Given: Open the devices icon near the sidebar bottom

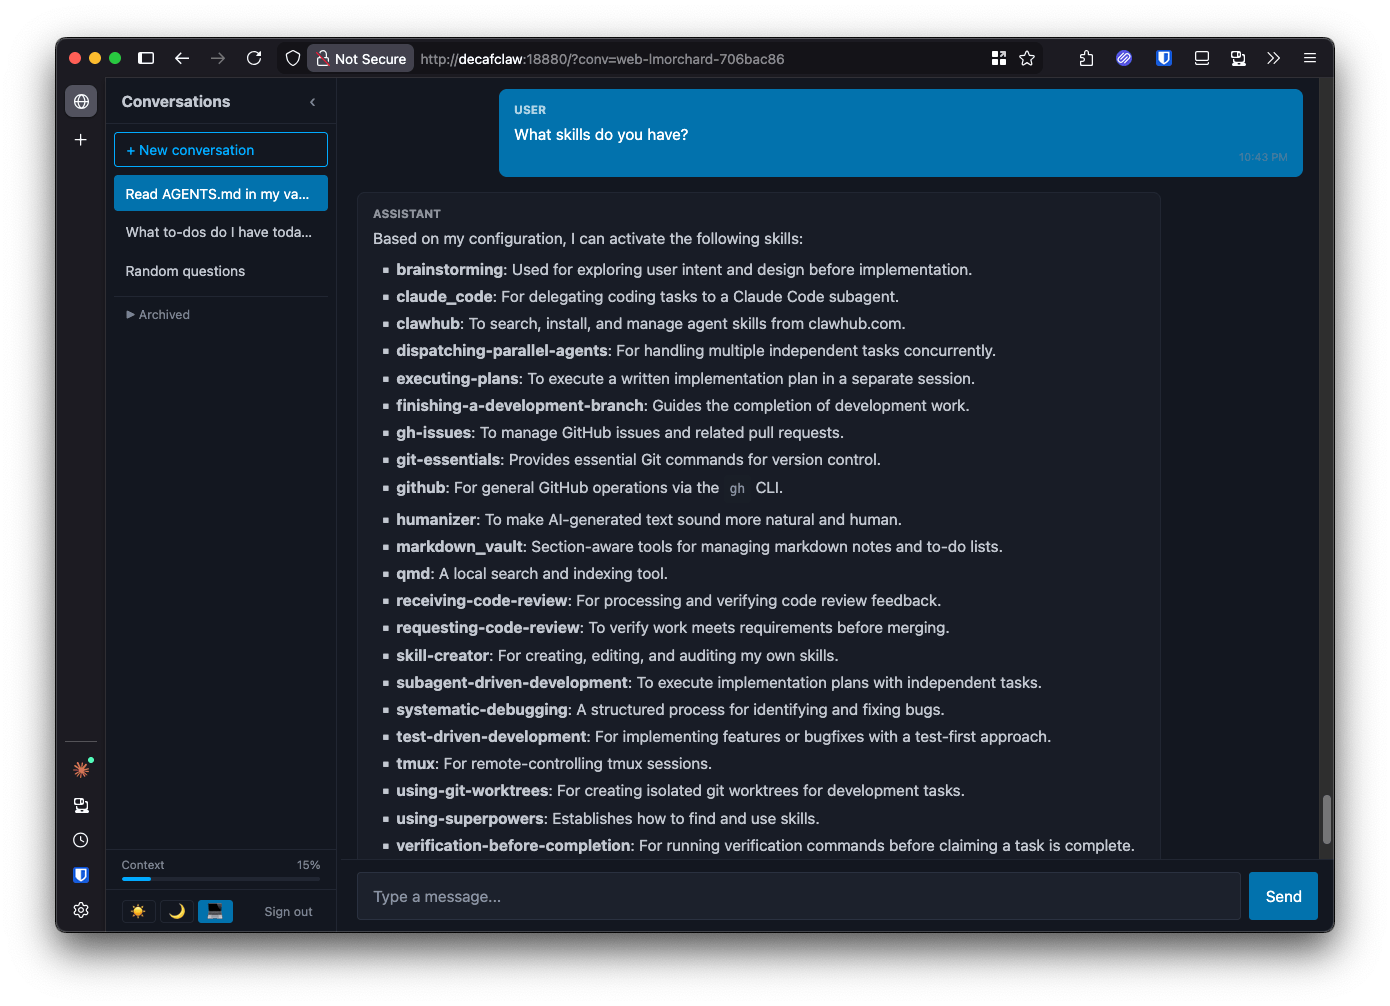Looking at the screenshot, I should click(x=81, y=805).
